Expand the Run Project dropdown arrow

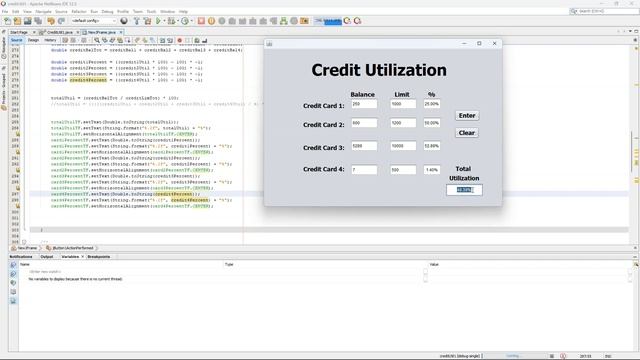click(x=164, y=21)
